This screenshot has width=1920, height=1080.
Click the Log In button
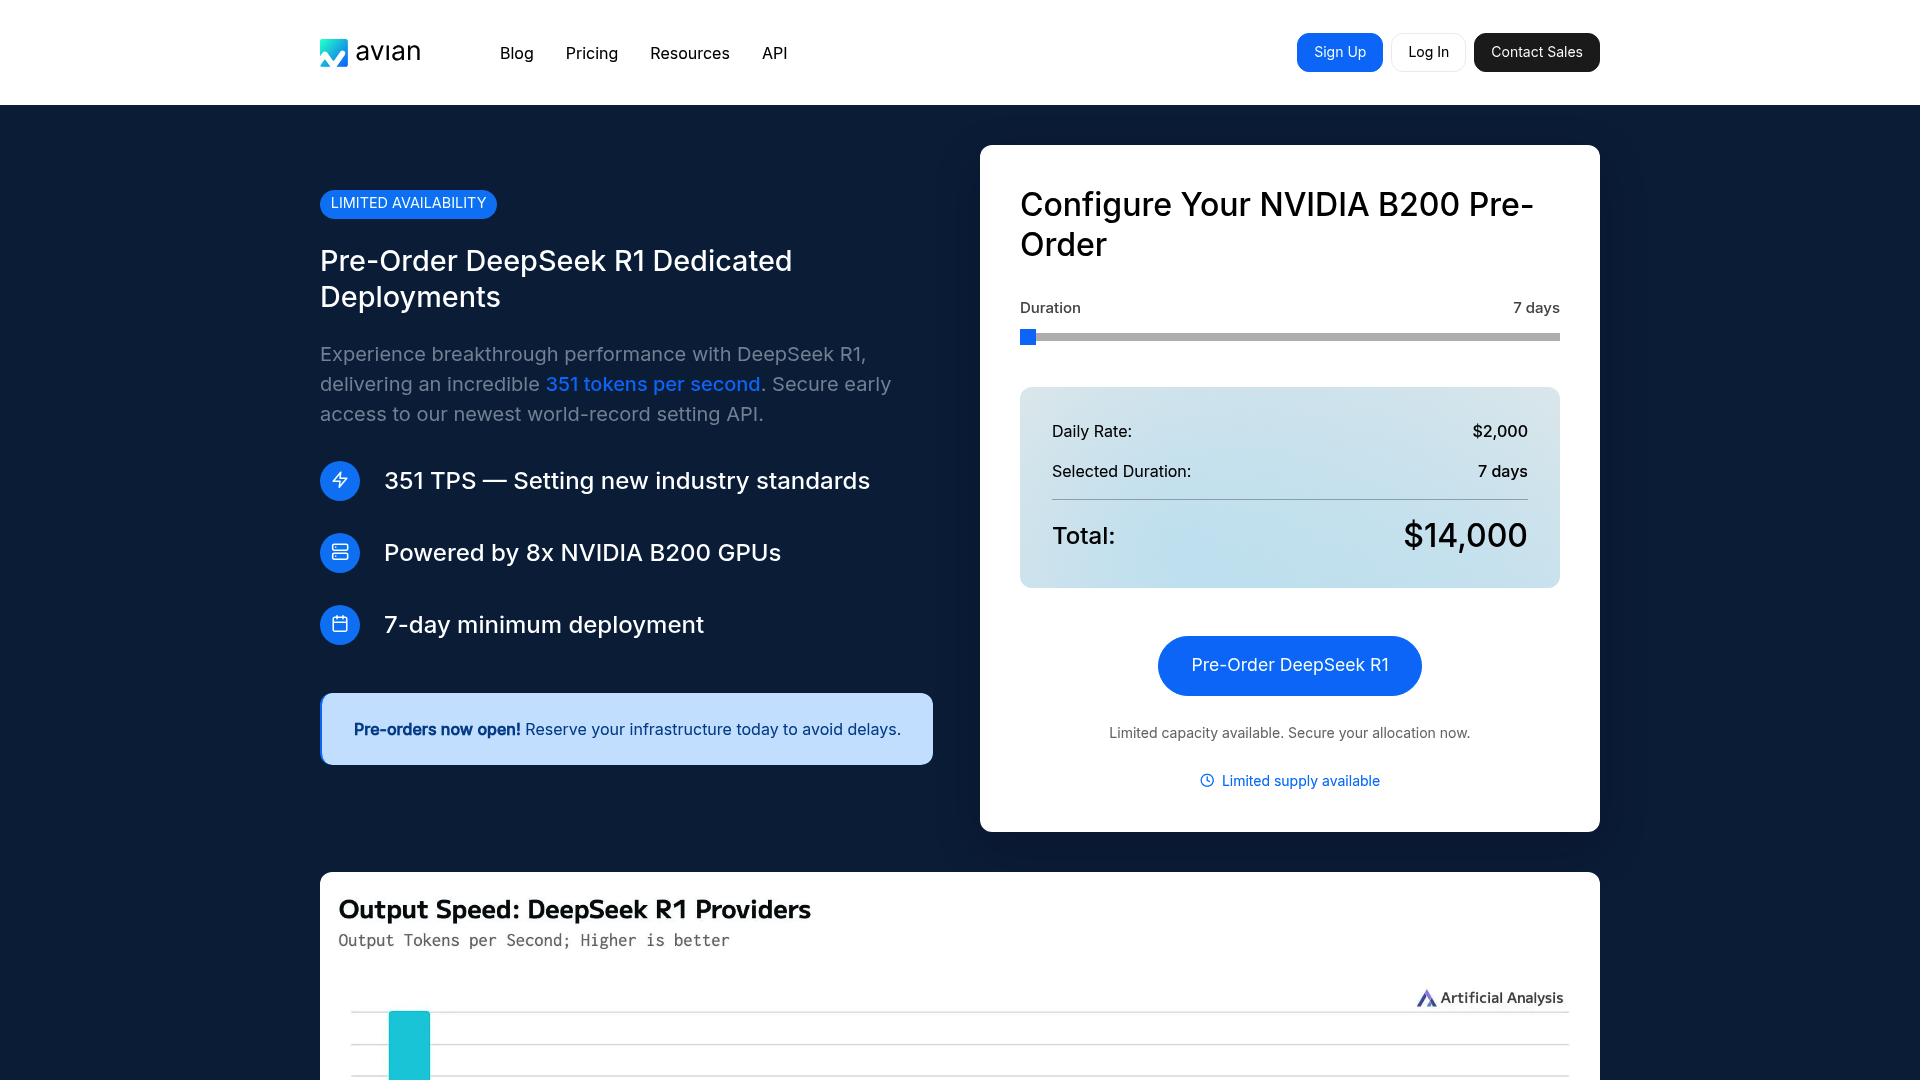point(1428,52)
